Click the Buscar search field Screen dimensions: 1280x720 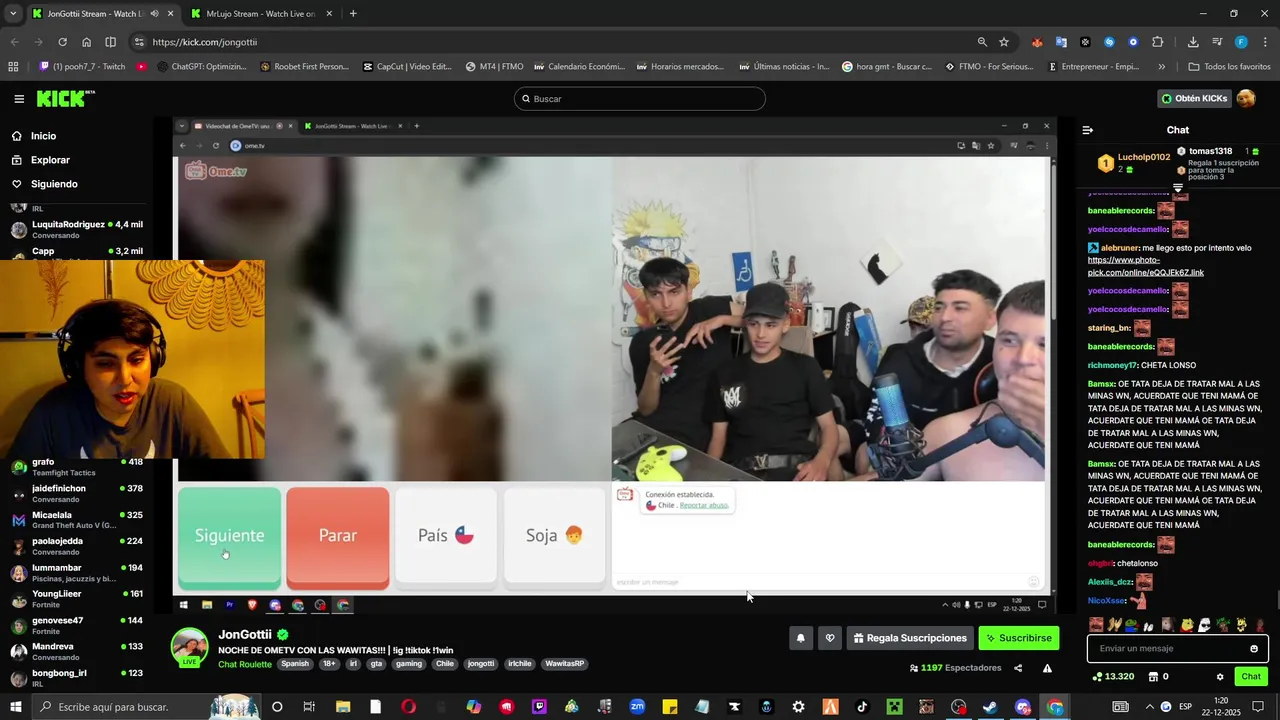[x=640, y=99]
